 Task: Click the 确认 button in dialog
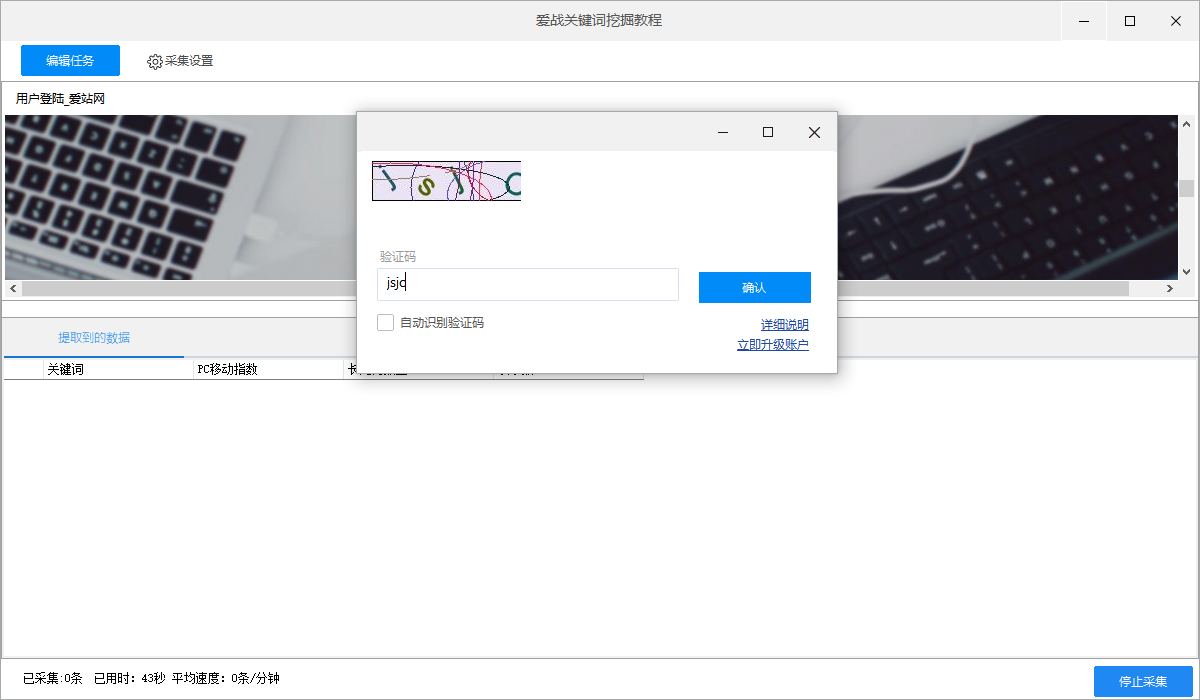[755, 287]
